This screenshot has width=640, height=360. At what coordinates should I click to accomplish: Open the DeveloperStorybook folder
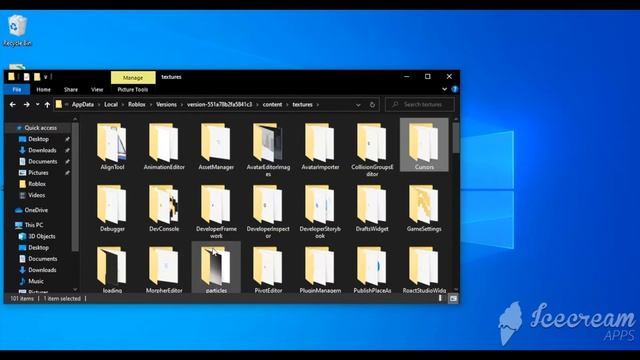[x=320, y=211]
